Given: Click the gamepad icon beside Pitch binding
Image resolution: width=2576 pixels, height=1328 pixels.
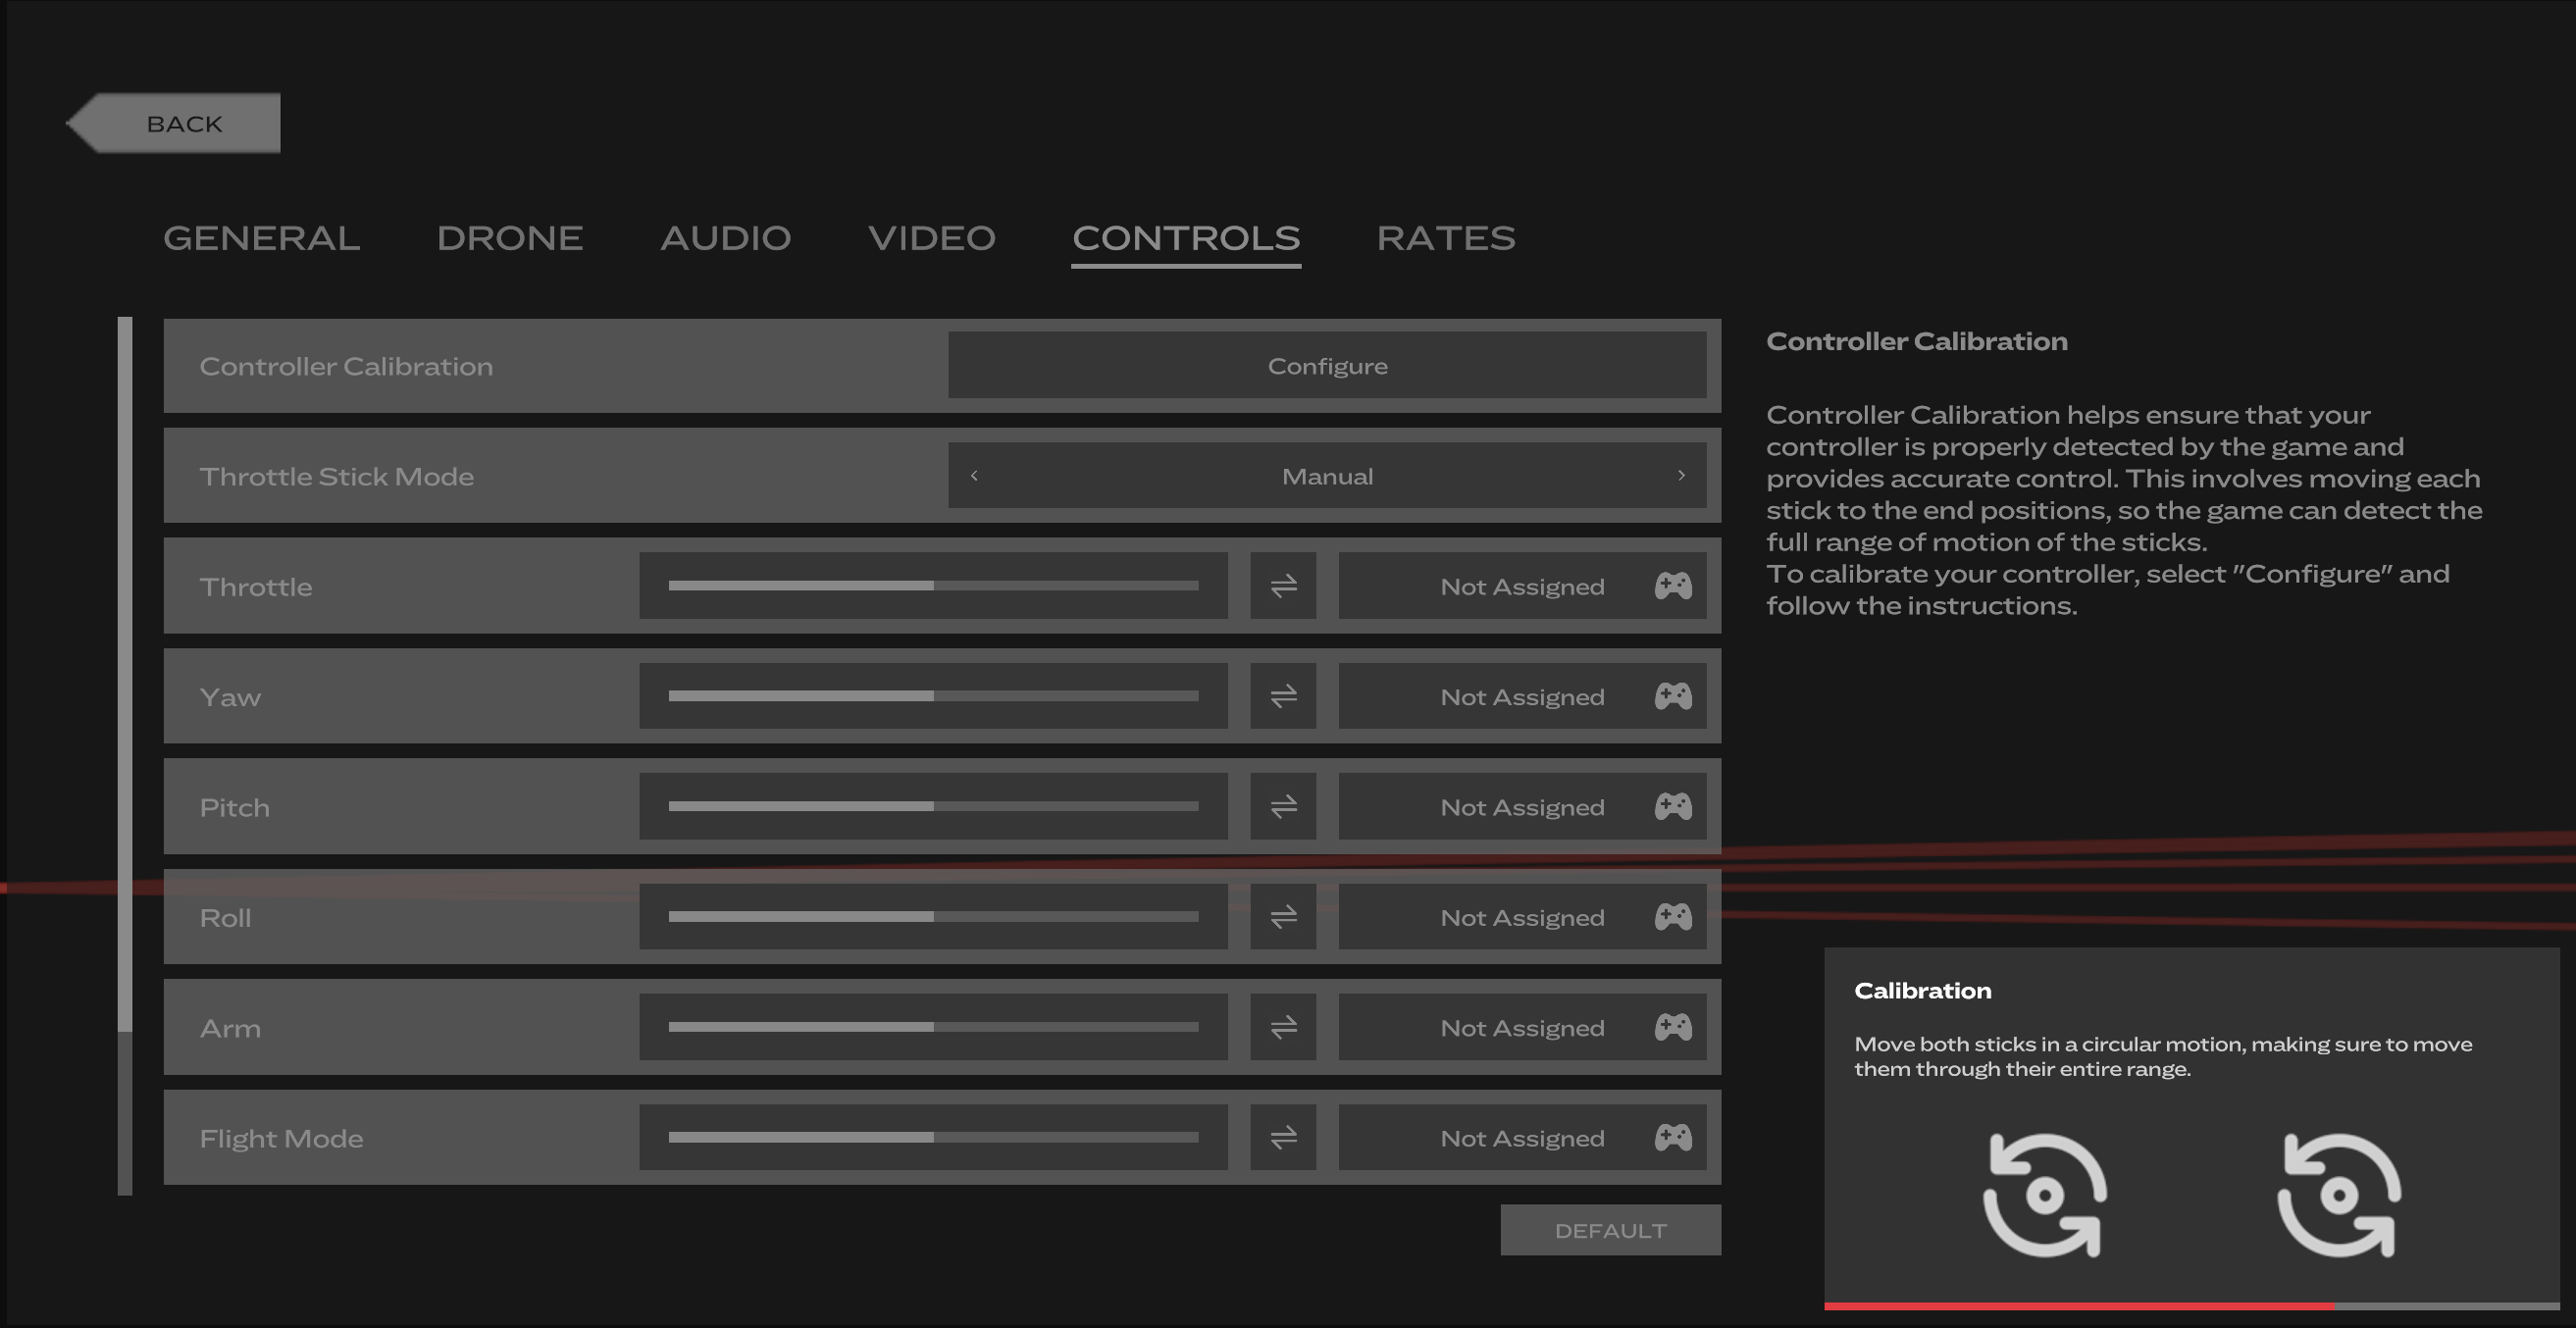Looking at the screenshot, I should click(1672, 807).
